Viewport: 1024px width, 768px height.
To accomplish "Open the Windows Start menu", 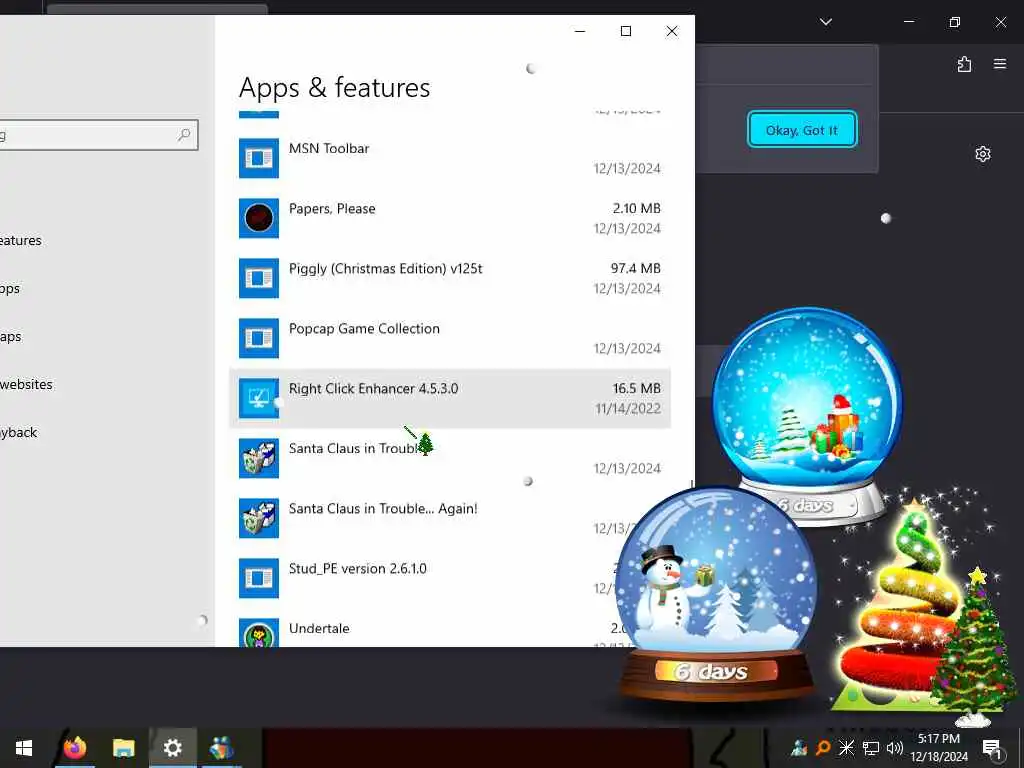I will coord(24,748).
